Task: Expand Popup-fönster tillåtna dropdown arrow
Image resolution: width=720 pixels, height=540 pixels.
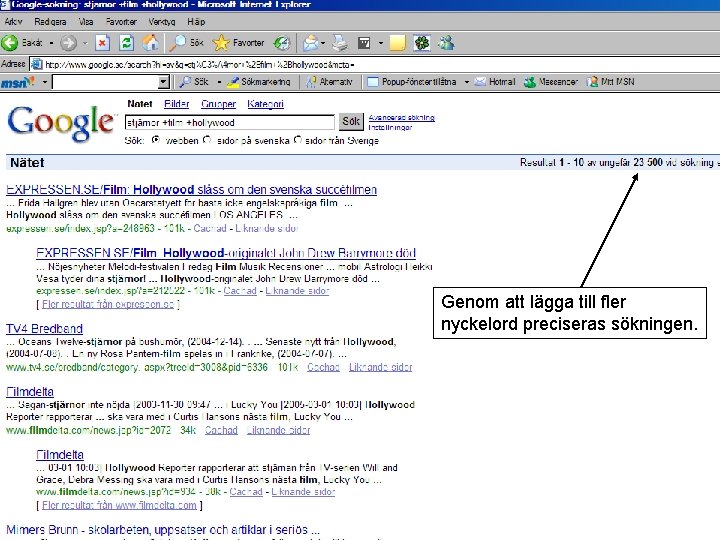Action: [x=467, y=82]
